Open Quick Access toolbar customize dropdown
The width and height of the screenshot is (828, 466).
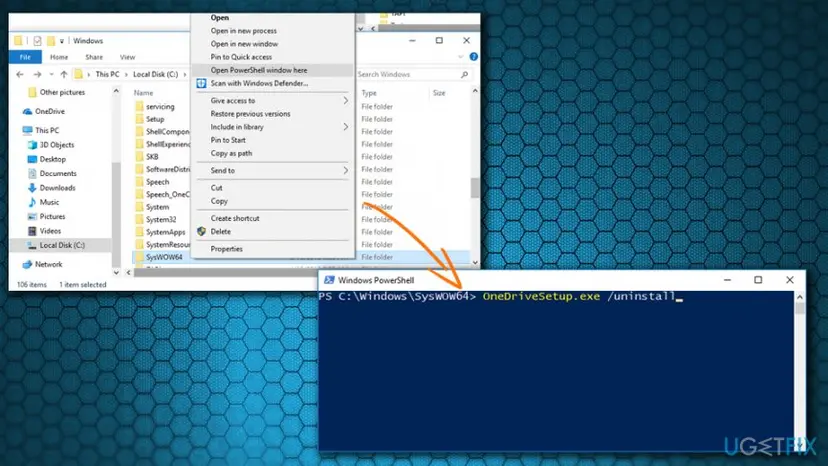click(62, 41)
